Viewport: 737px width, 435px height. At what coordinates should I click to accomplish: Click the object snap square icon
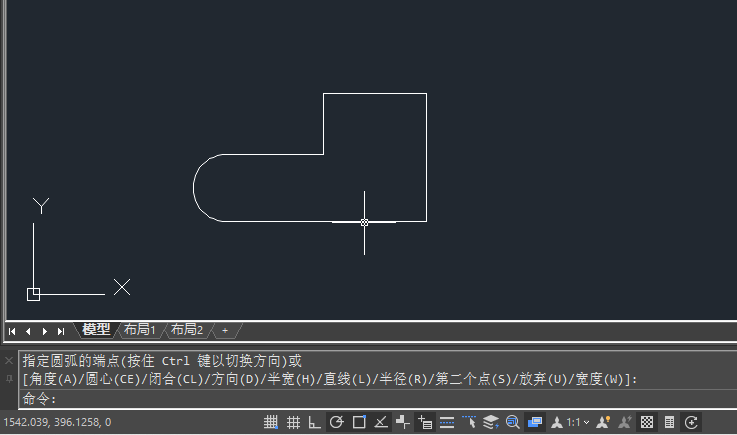click(x=359, y=422)
